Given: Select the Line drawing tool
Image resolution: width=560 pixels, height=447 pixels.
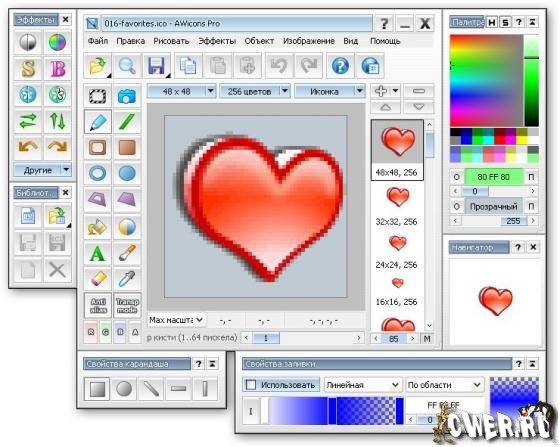Looking at the screenshot, I should click(127, 122).
